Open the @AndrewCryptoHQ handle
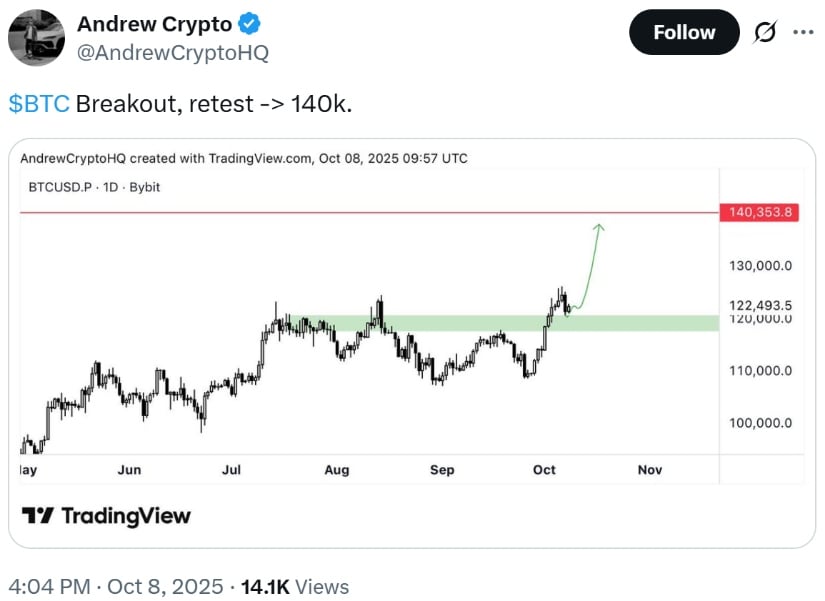Viewport: 825px width, 601px height. click(x=173, y=53)
